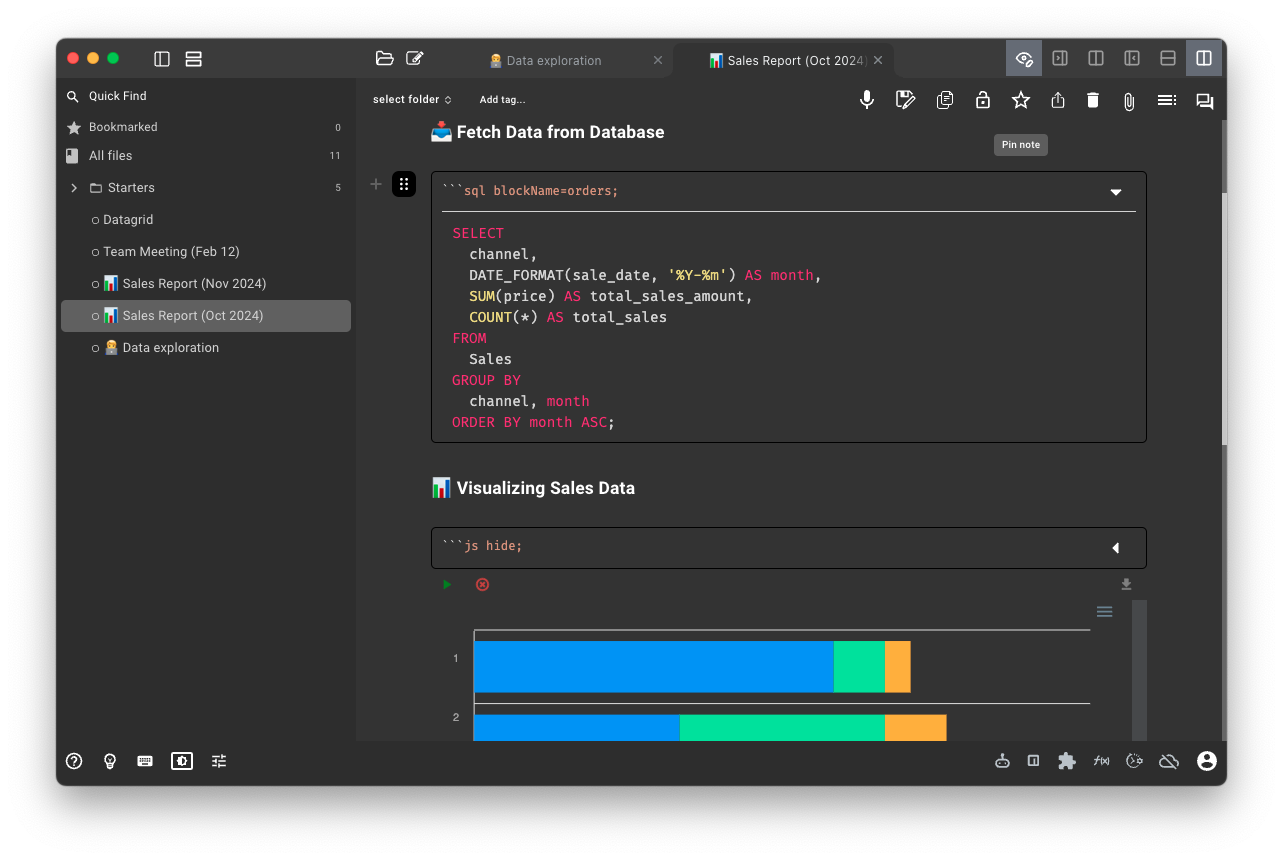The width and height of the screenshot is (1283, 860).
Task: Start voice dictation with microphone icon
Action: (867, 100)
